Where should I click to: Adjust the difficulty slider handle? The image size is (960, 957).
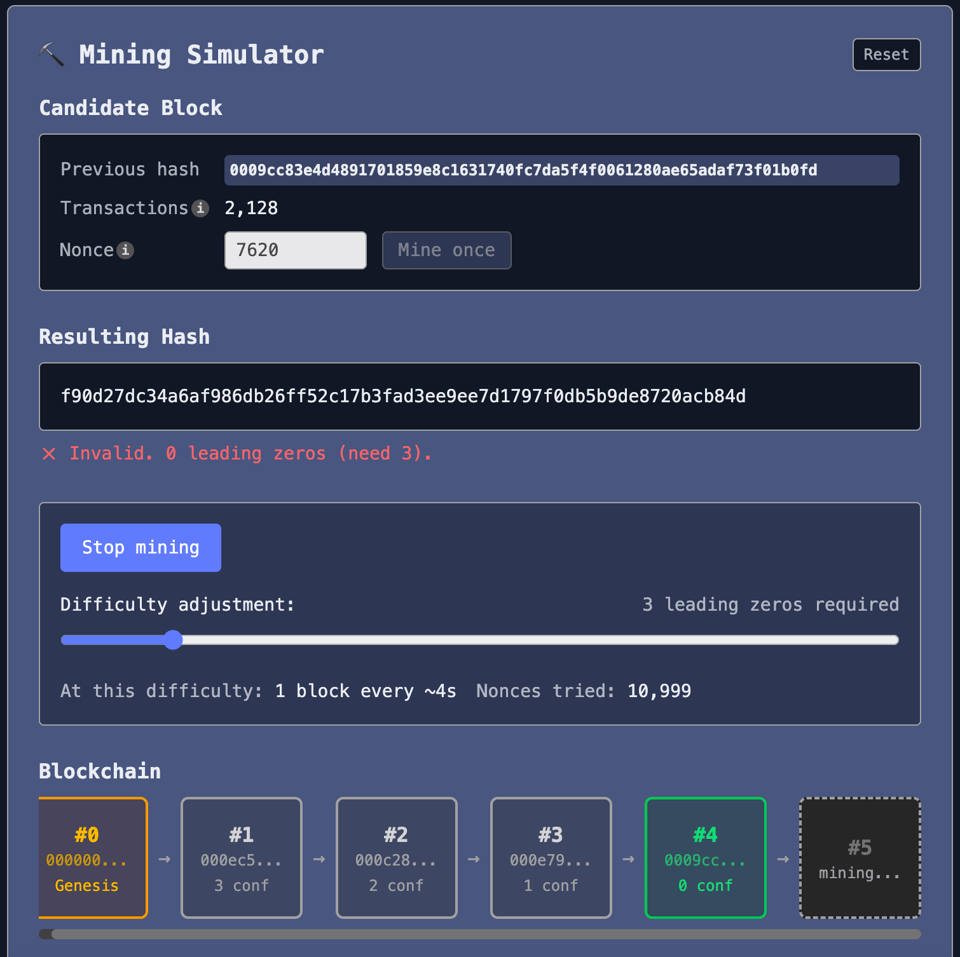(172, 639)
